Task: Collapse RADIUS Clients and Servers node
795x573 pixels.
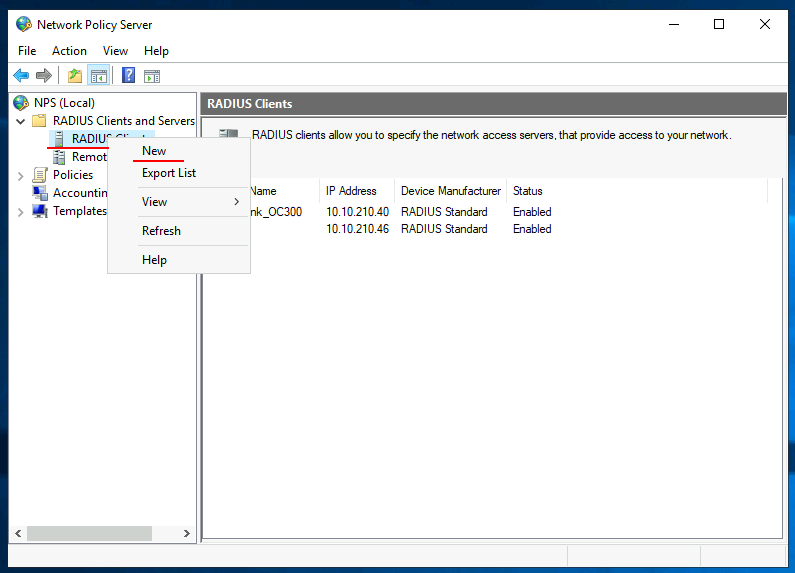Action: tap(21, 121)
